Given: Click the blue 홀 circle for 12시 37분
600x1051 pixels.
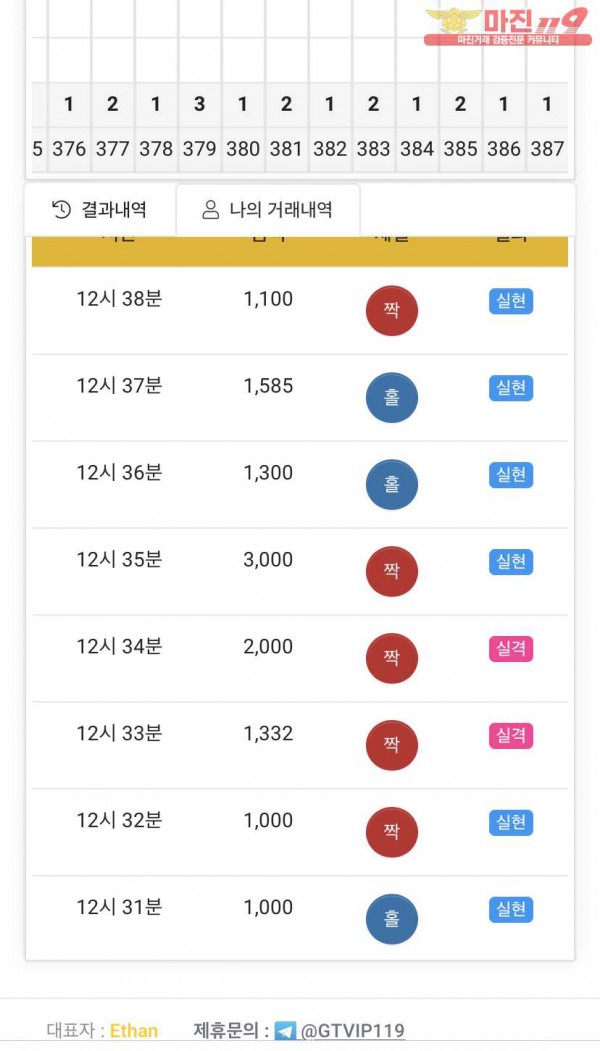Looking at the screenshot, I should pyautogui.click(x=392, y=397).
